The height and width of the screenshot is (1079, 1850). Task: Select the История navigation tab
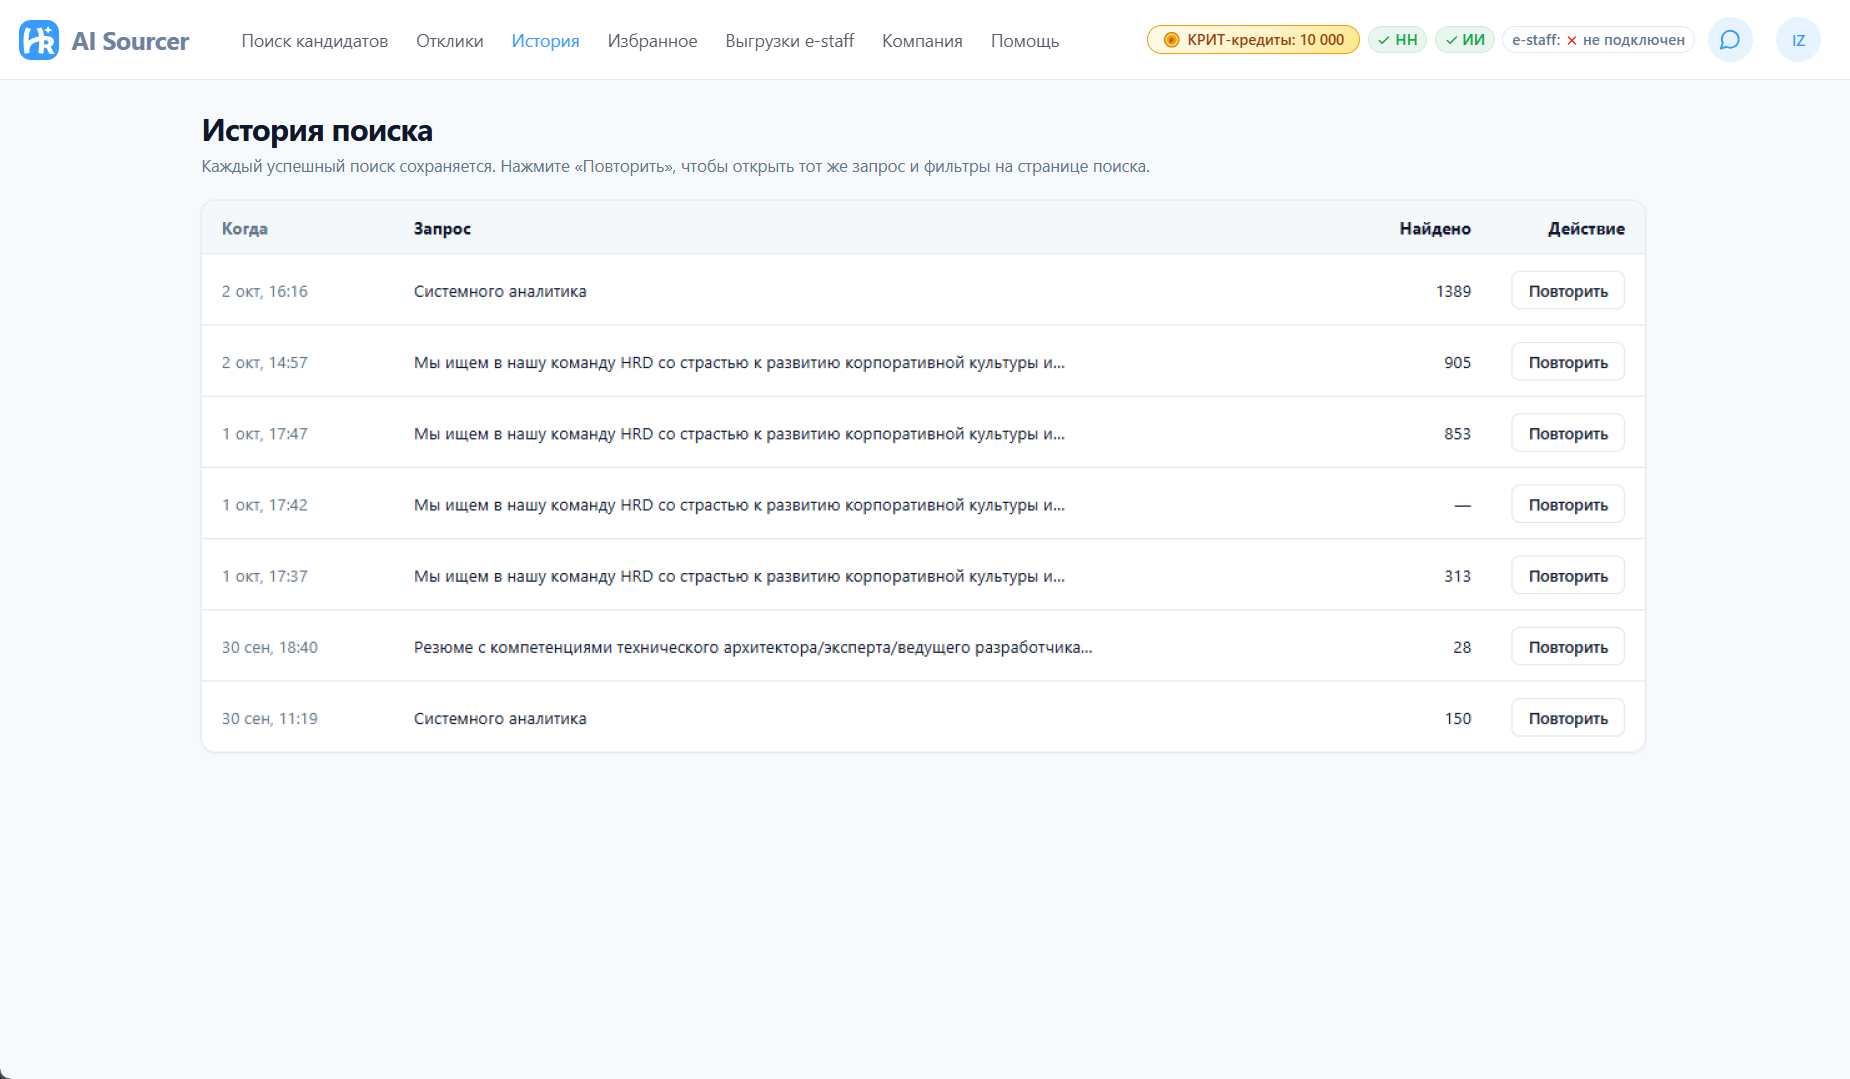tap(545, 41)
